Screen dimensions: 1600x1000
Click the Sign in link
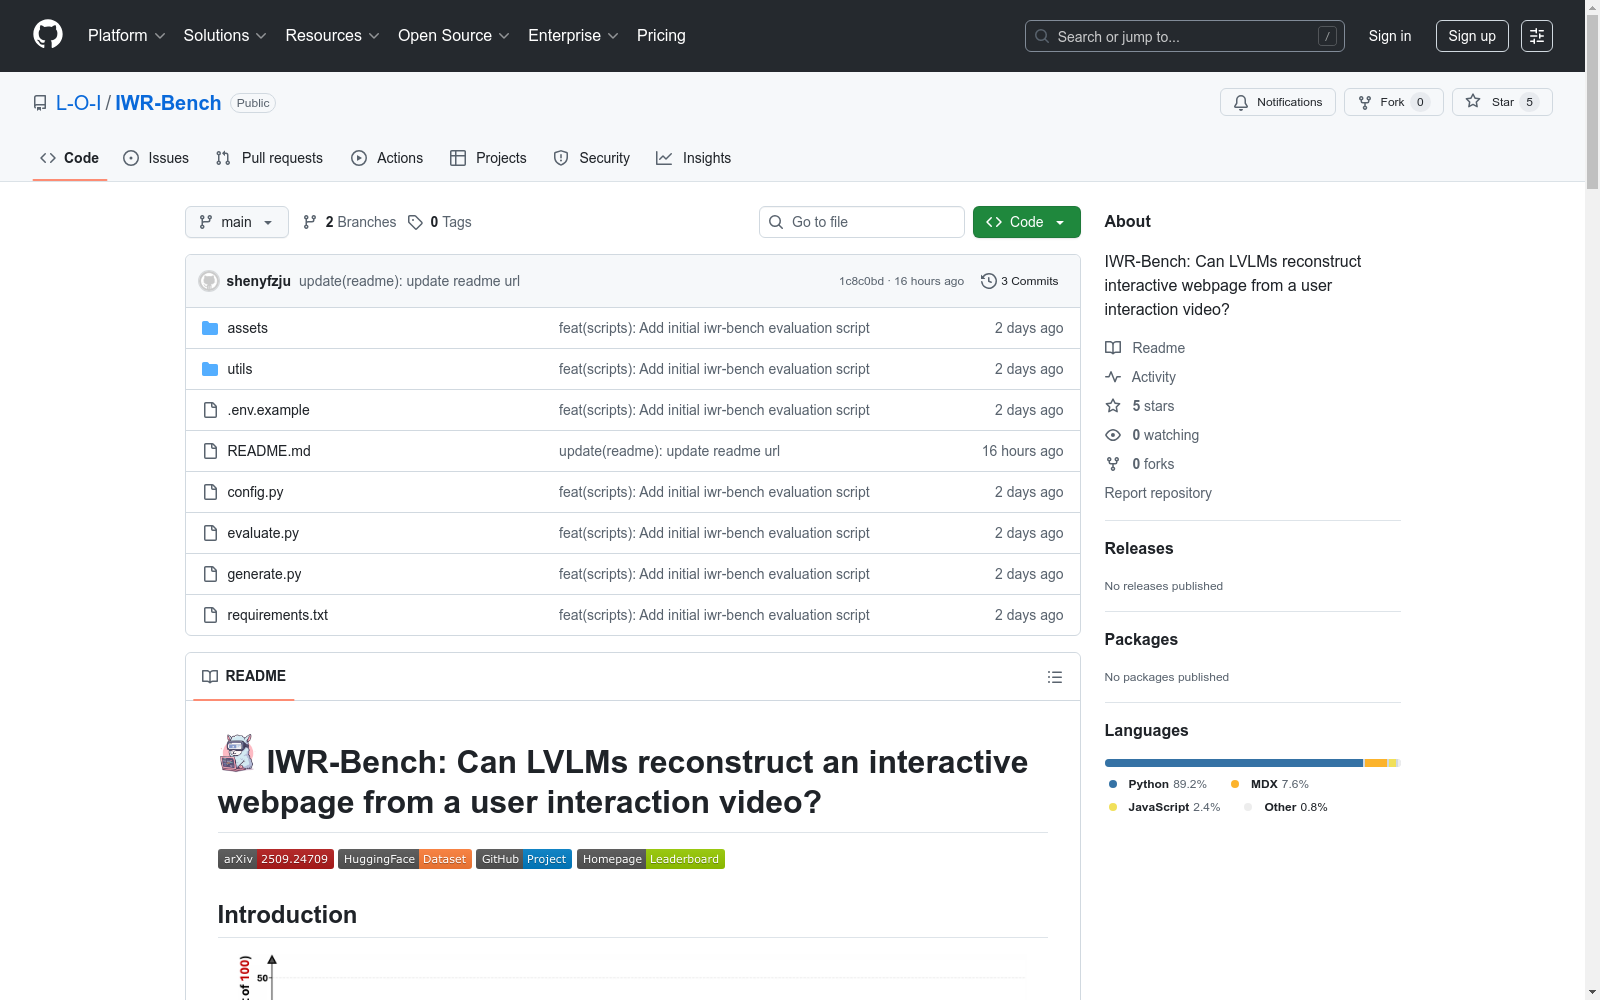(1390, 36)
